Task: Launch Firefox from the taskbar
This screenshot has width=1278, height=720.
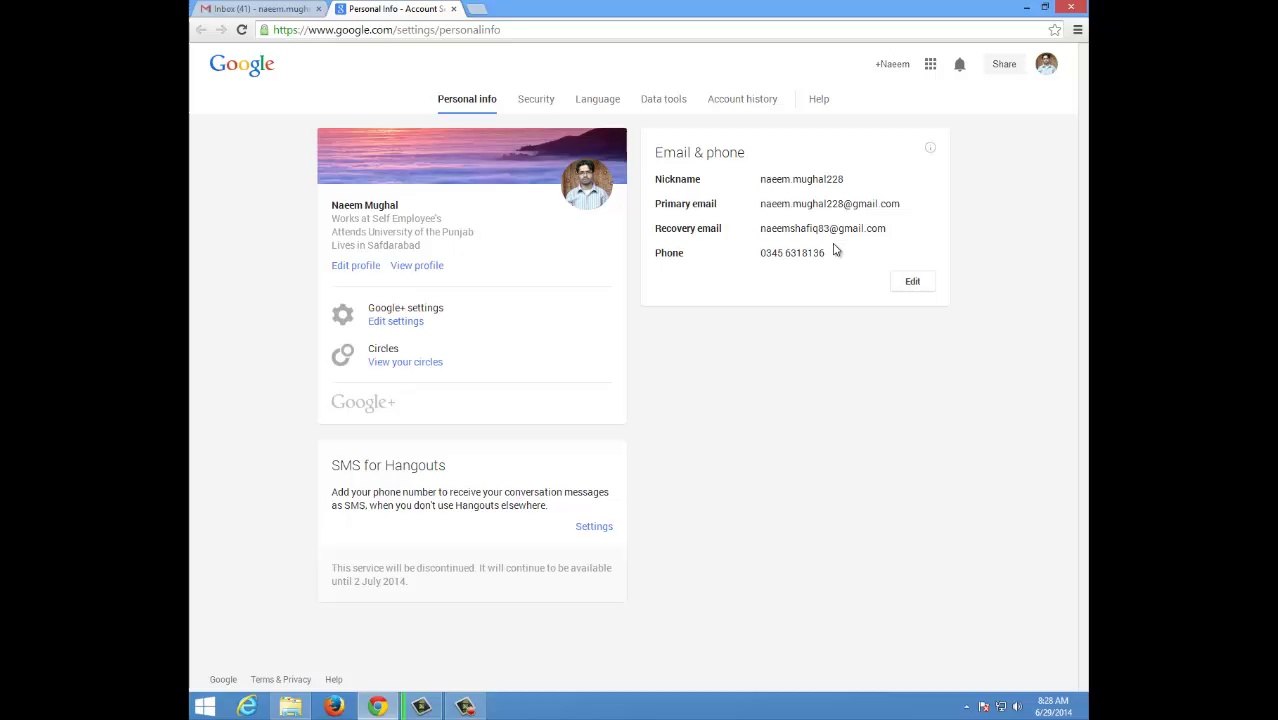Action: click(334, 707)
